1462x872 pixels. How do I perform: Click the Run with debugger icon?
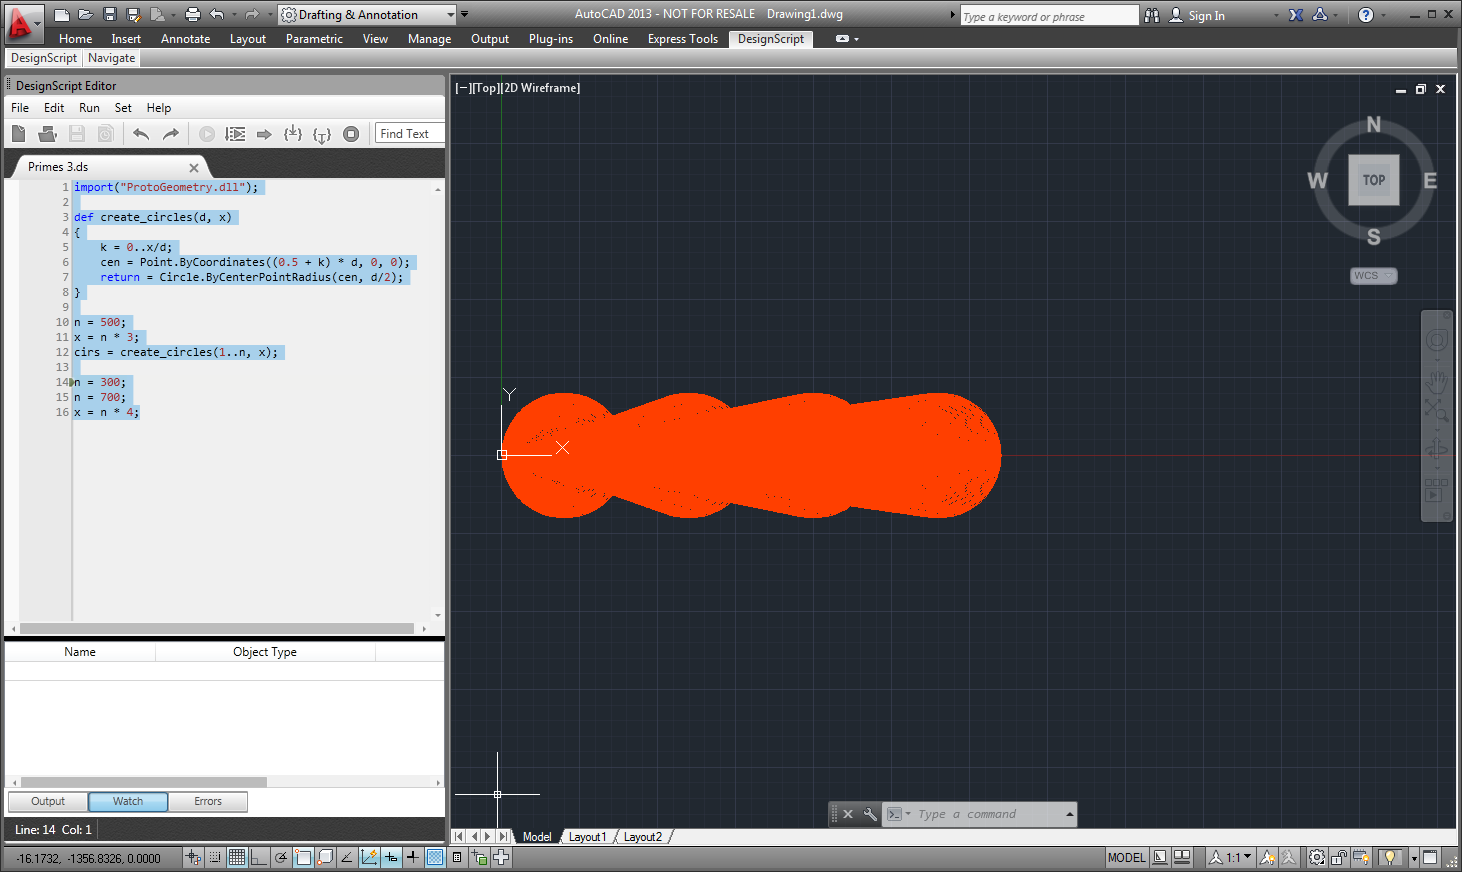(235, 134)
